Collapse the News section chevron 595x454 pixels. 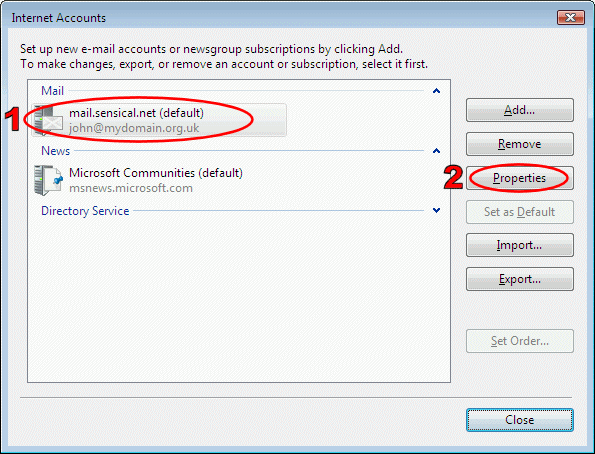(436, 151)
